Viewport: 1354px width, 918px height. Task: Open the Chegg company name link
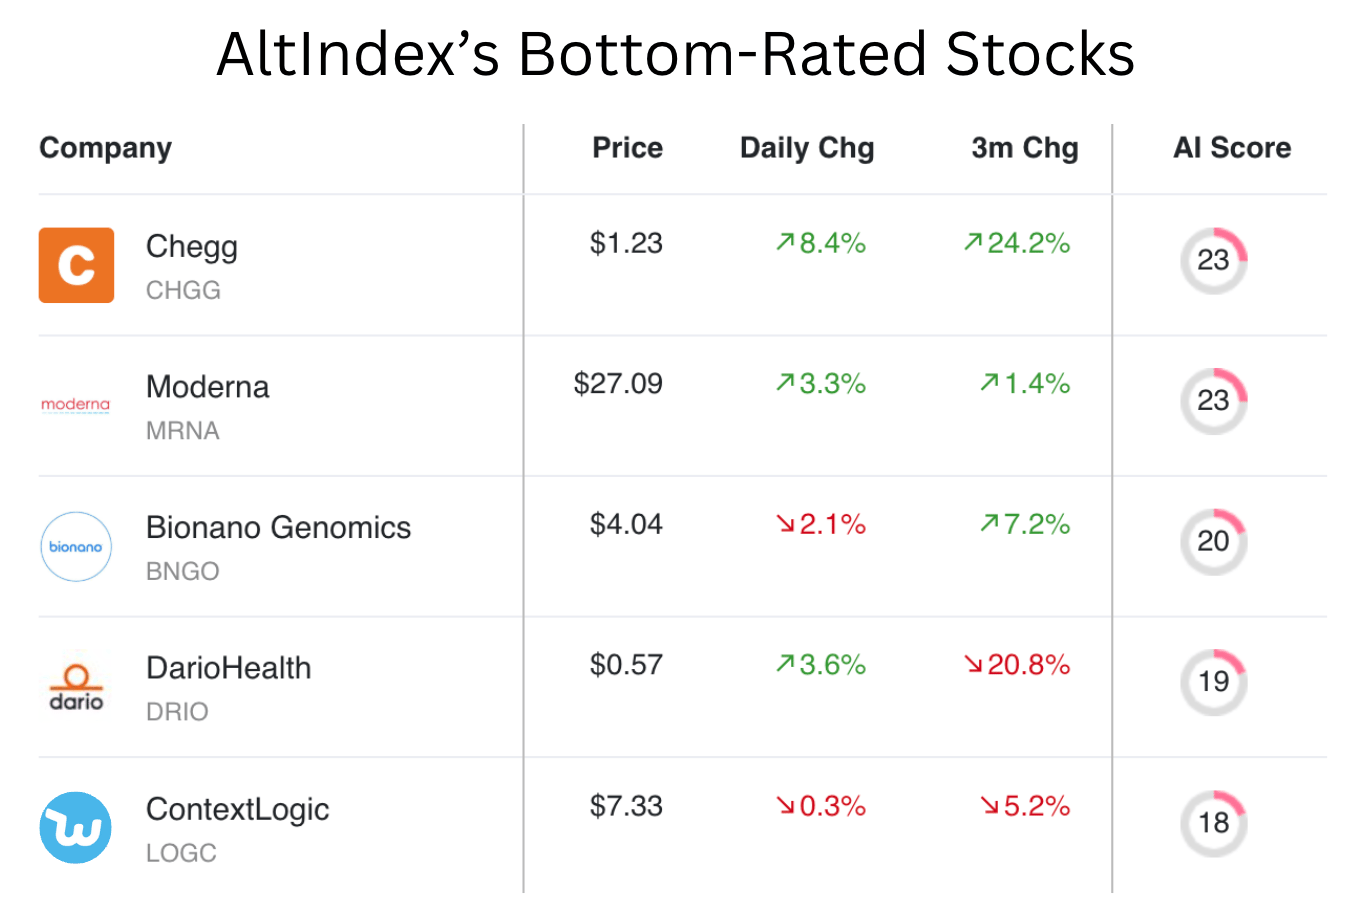pyautogui.click(x=192, y=247)
